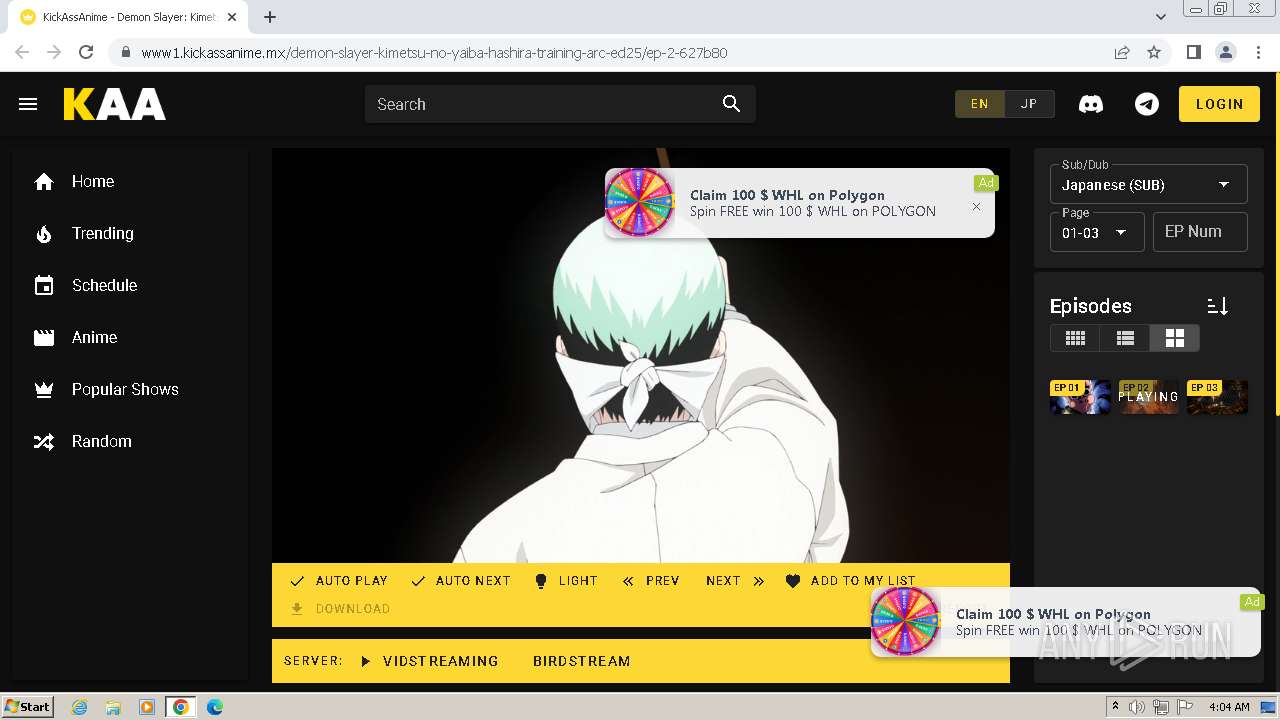Viewport: 1280px width, 720px height.
Task: Click ADD TO MY LIST
Action: 850,581
